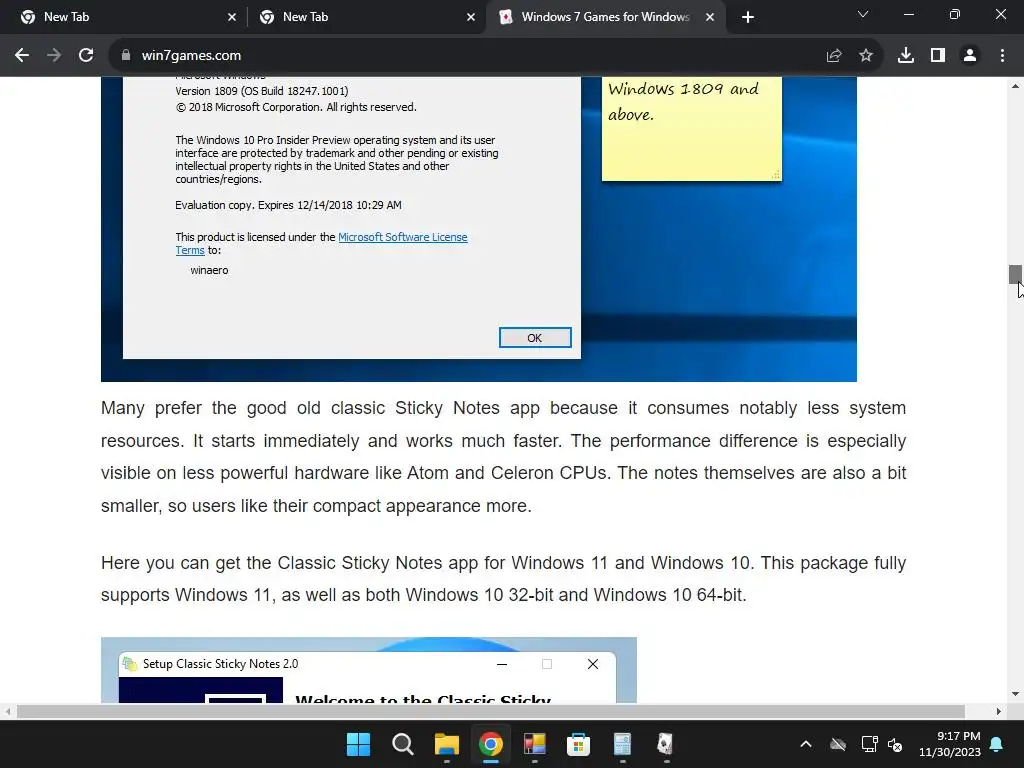Close the first New Tab
The width and height of the screenshot is (1024, 768).
(232, 17)
